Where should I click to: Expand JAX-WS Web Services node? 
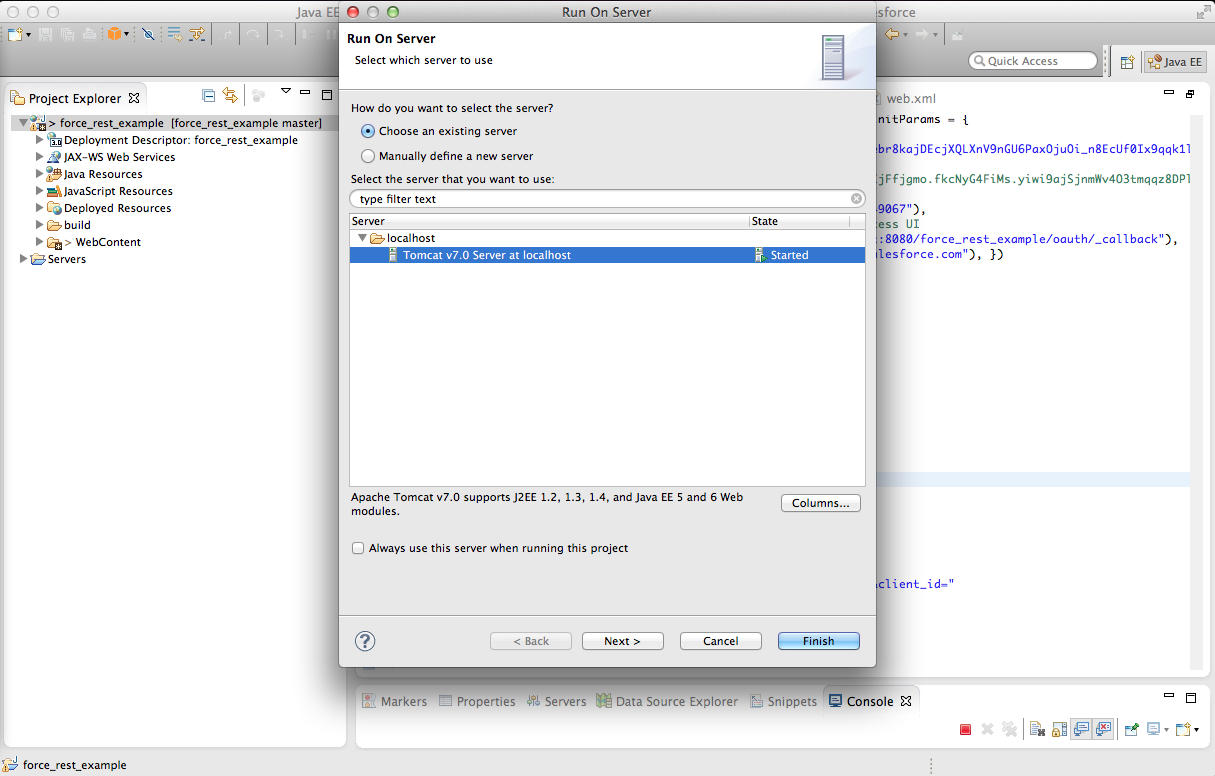point(40,157)
